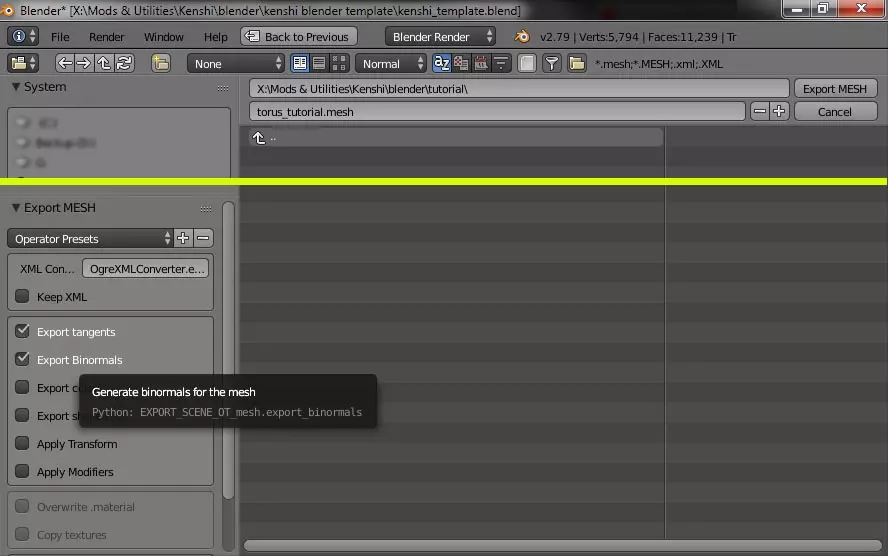Select the parent directory entry in list
The image size is (888, 556).
point(455,138)
